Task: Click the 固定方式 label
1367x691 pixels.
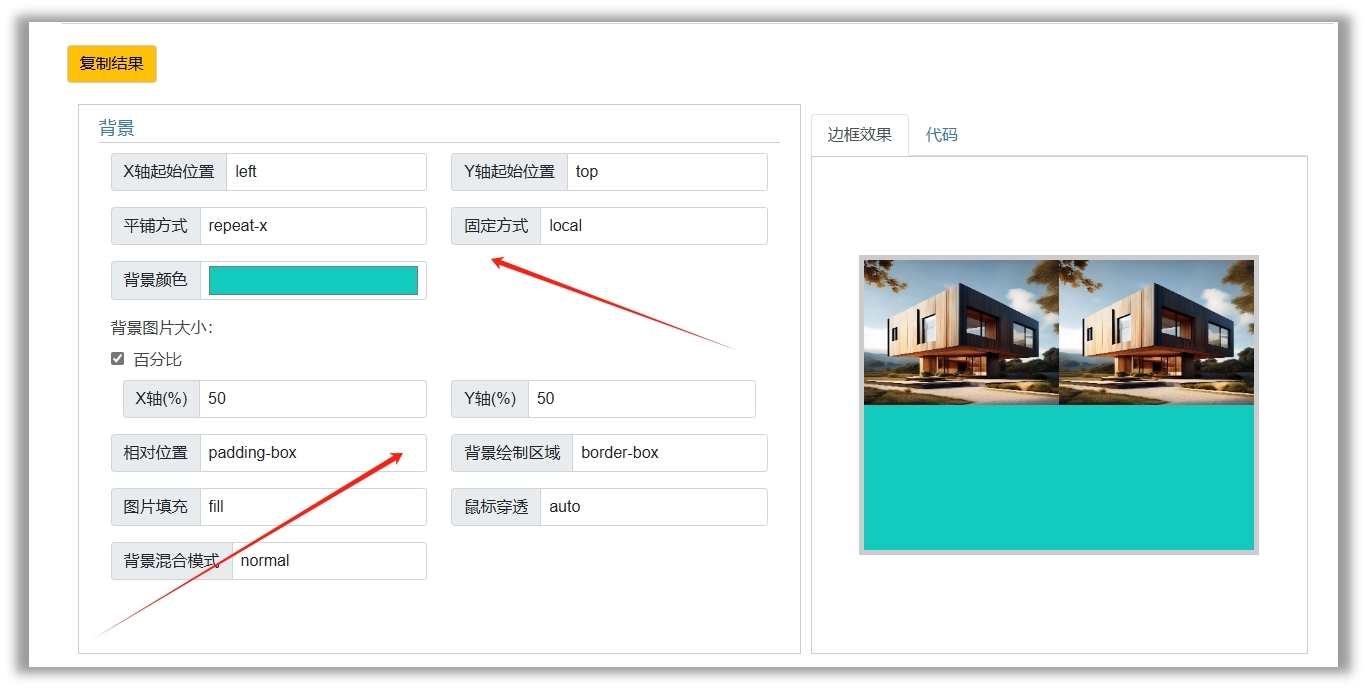Action: click(x=497, y=226)
